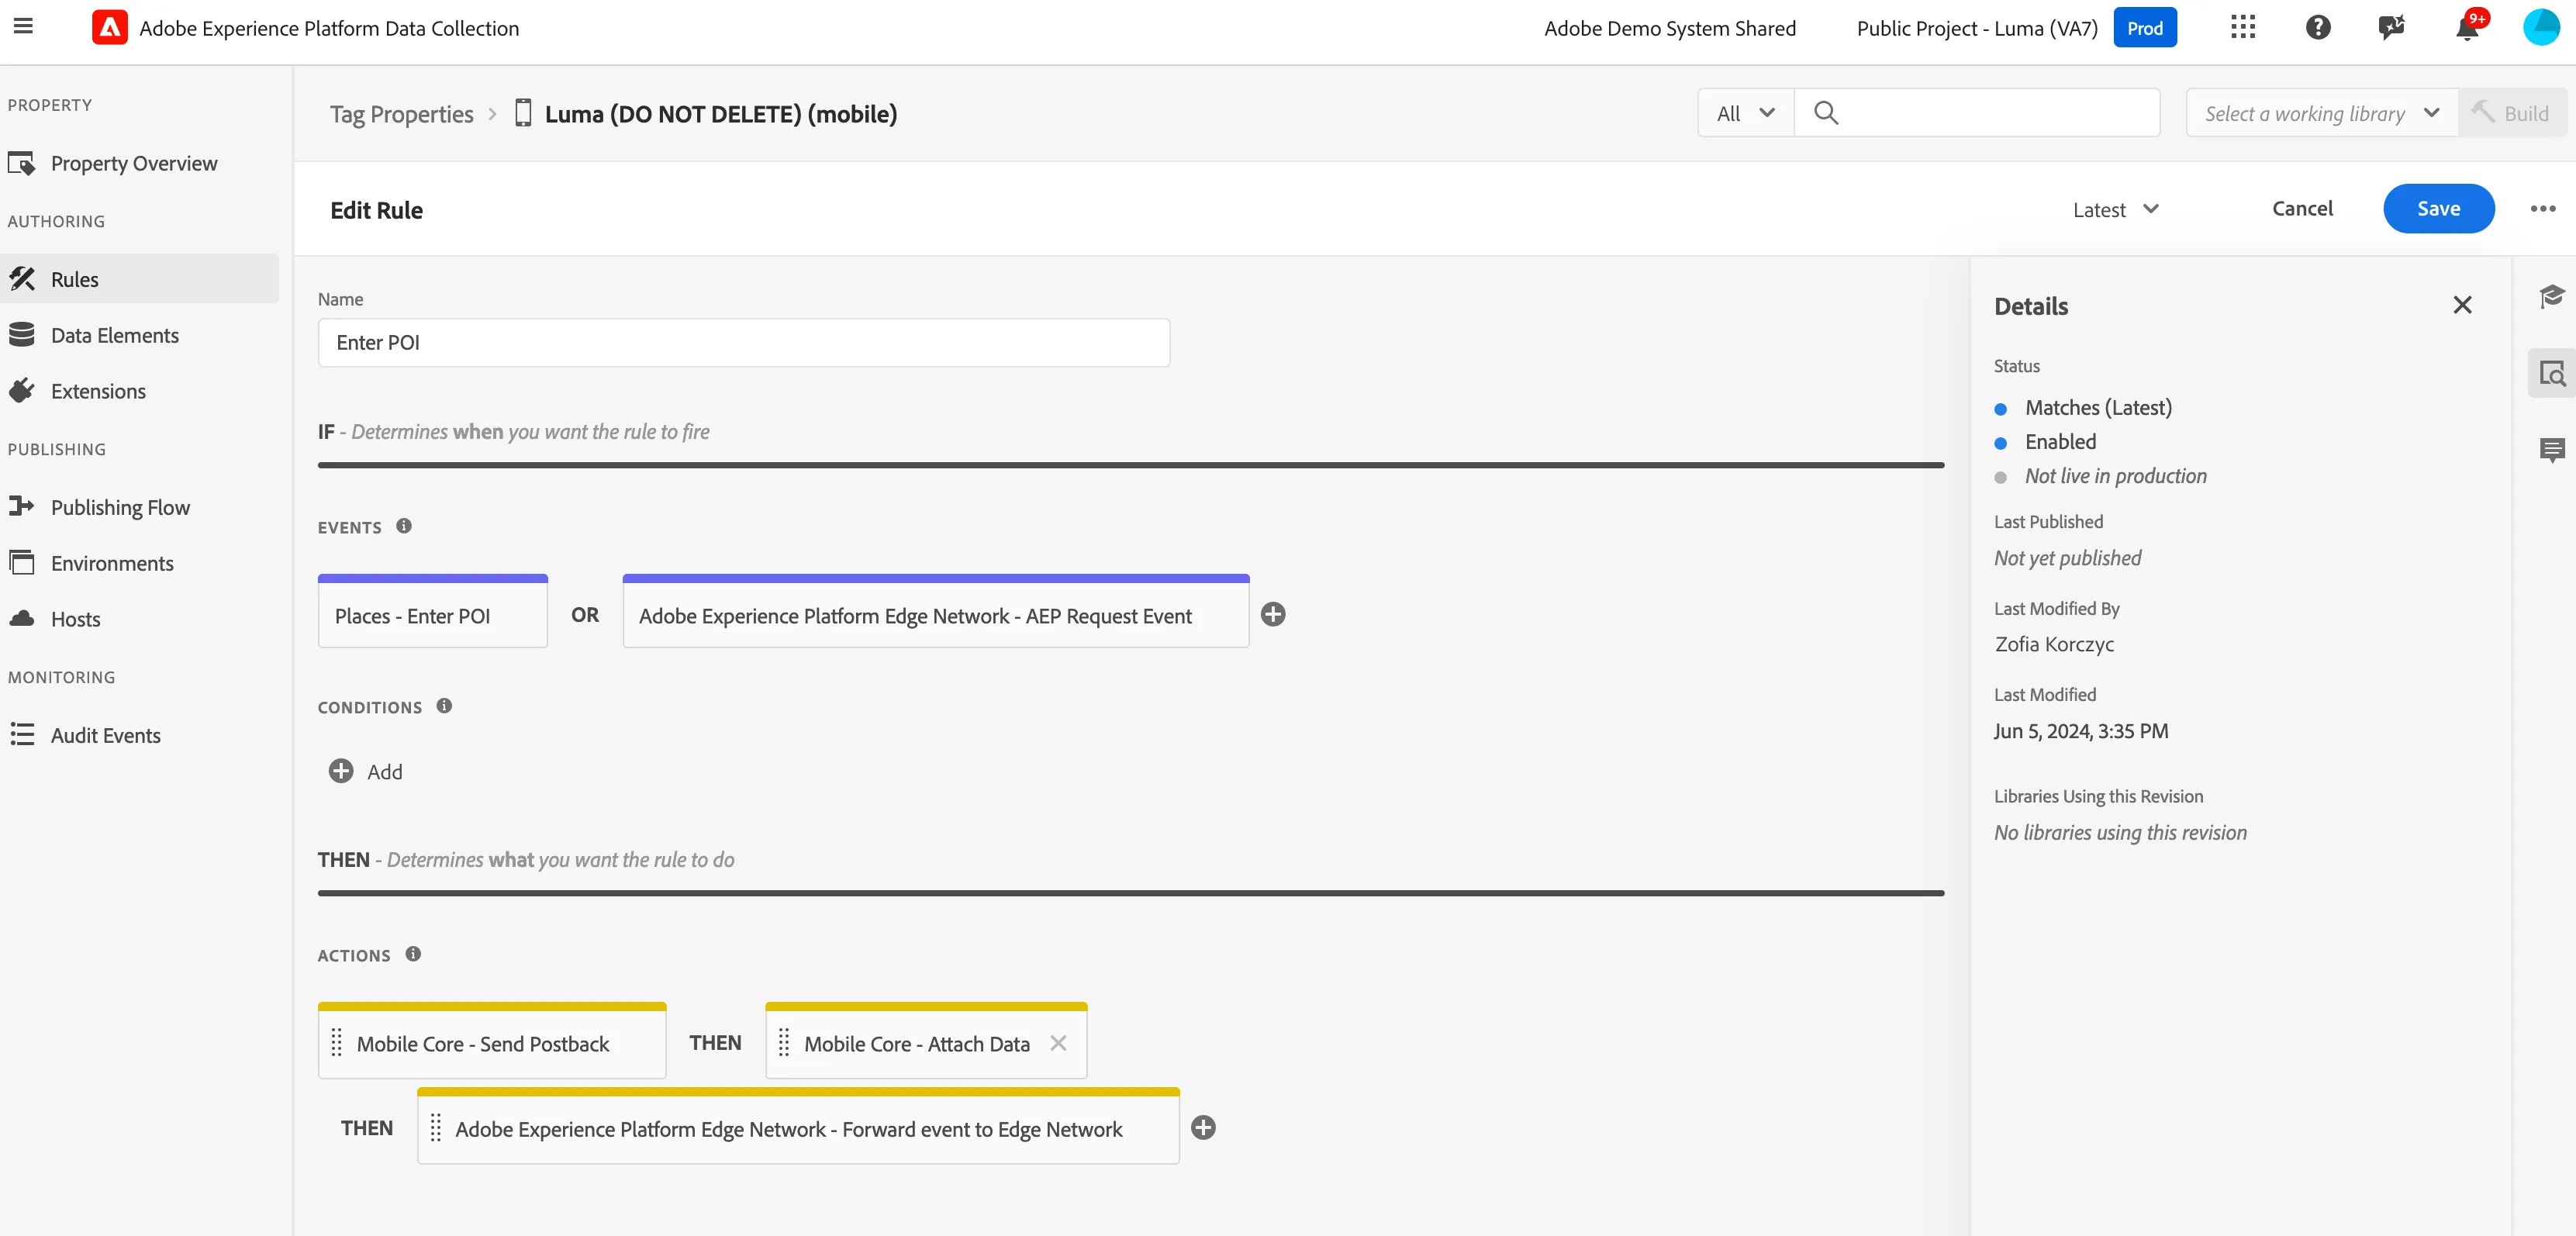Open the apps grid switcher
The width and height of the screenshot is (2576, 1236).
(2243, 28)
